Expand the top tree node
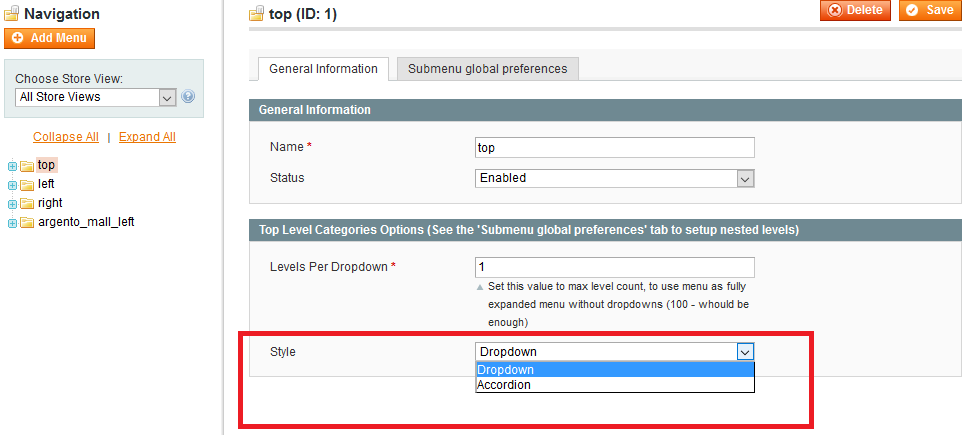 click(12, 166)
